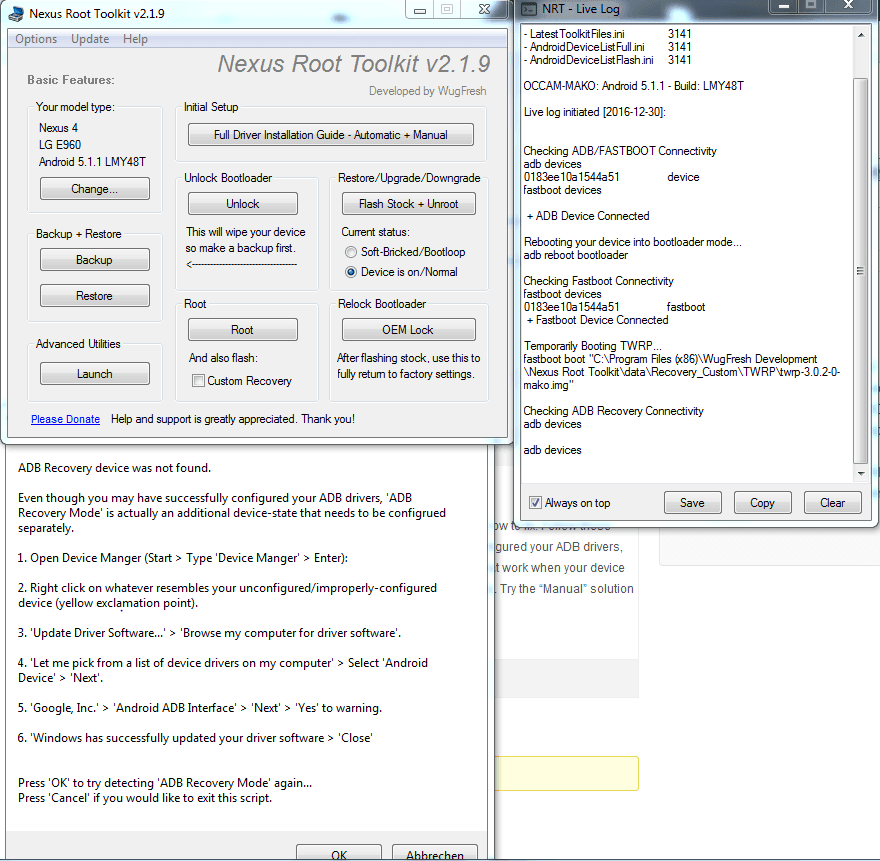
Task: Follow the Please Donate link
Action: coord(65,419)
